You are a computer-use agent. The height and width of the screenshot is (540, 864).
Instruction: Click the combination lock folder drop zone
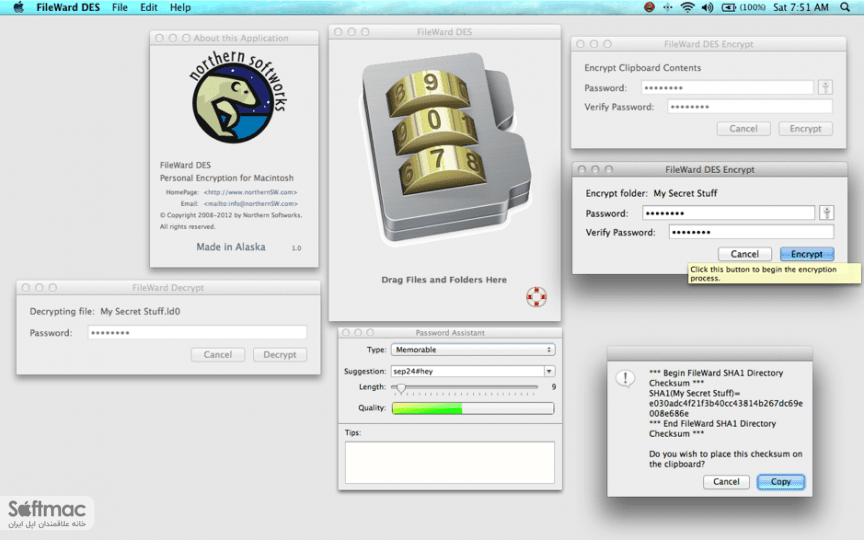point(444,149)
